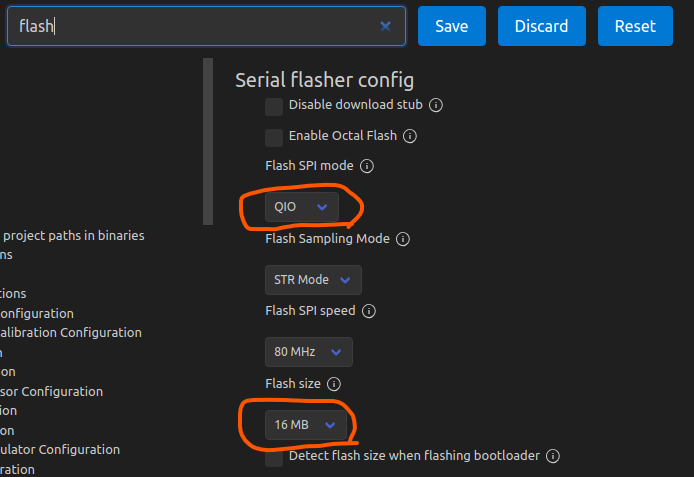Choose flash size from 16 MB dropdown
694x477 pixels.
(x=307, y=425)
